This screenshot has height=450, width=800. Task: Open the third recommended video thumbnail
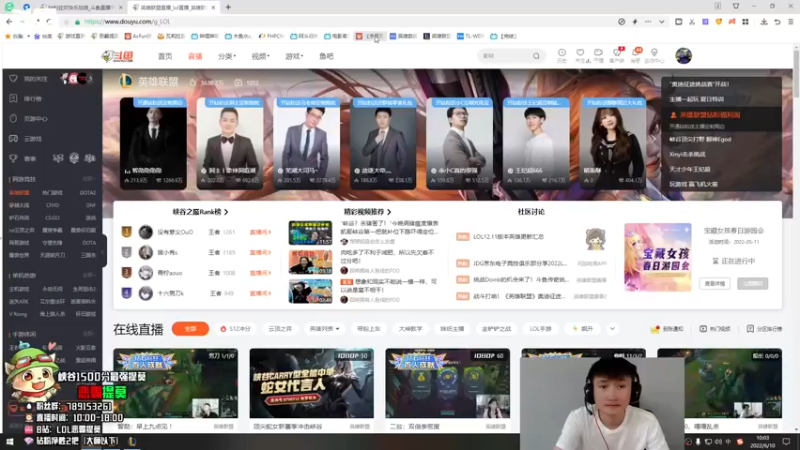[310, 291]
